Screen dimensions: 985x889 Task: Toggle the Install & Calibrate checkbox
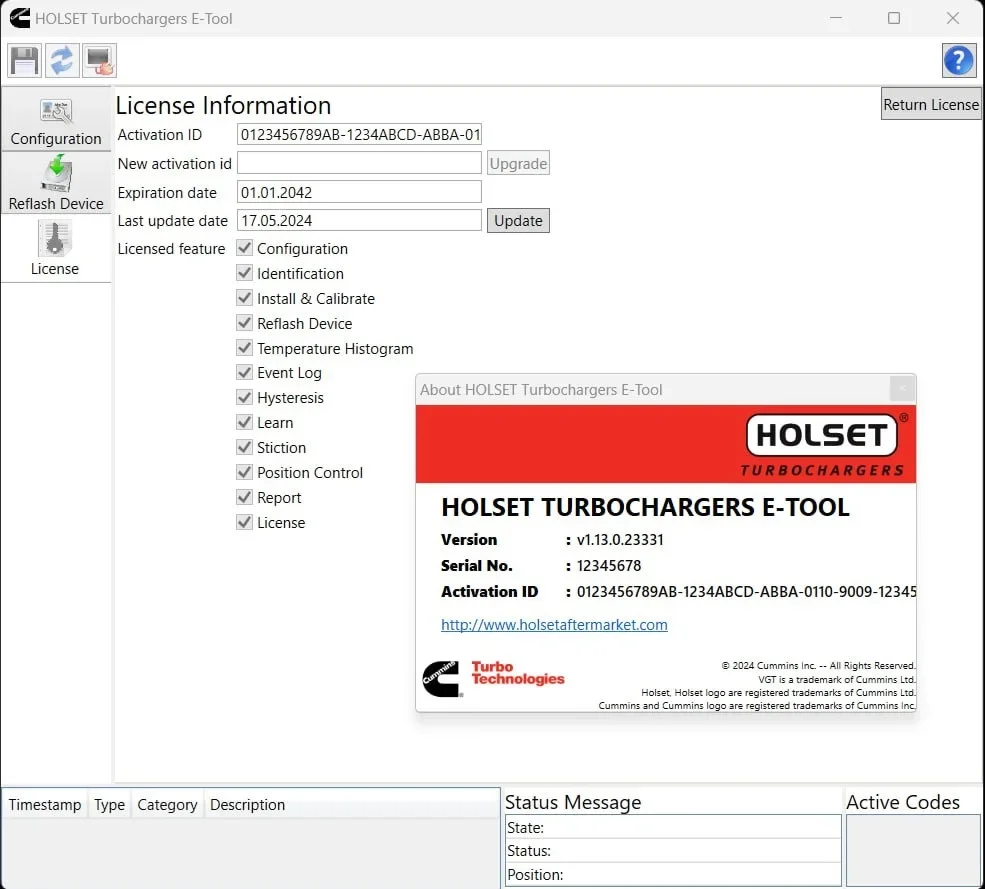(x=244, y=298)
